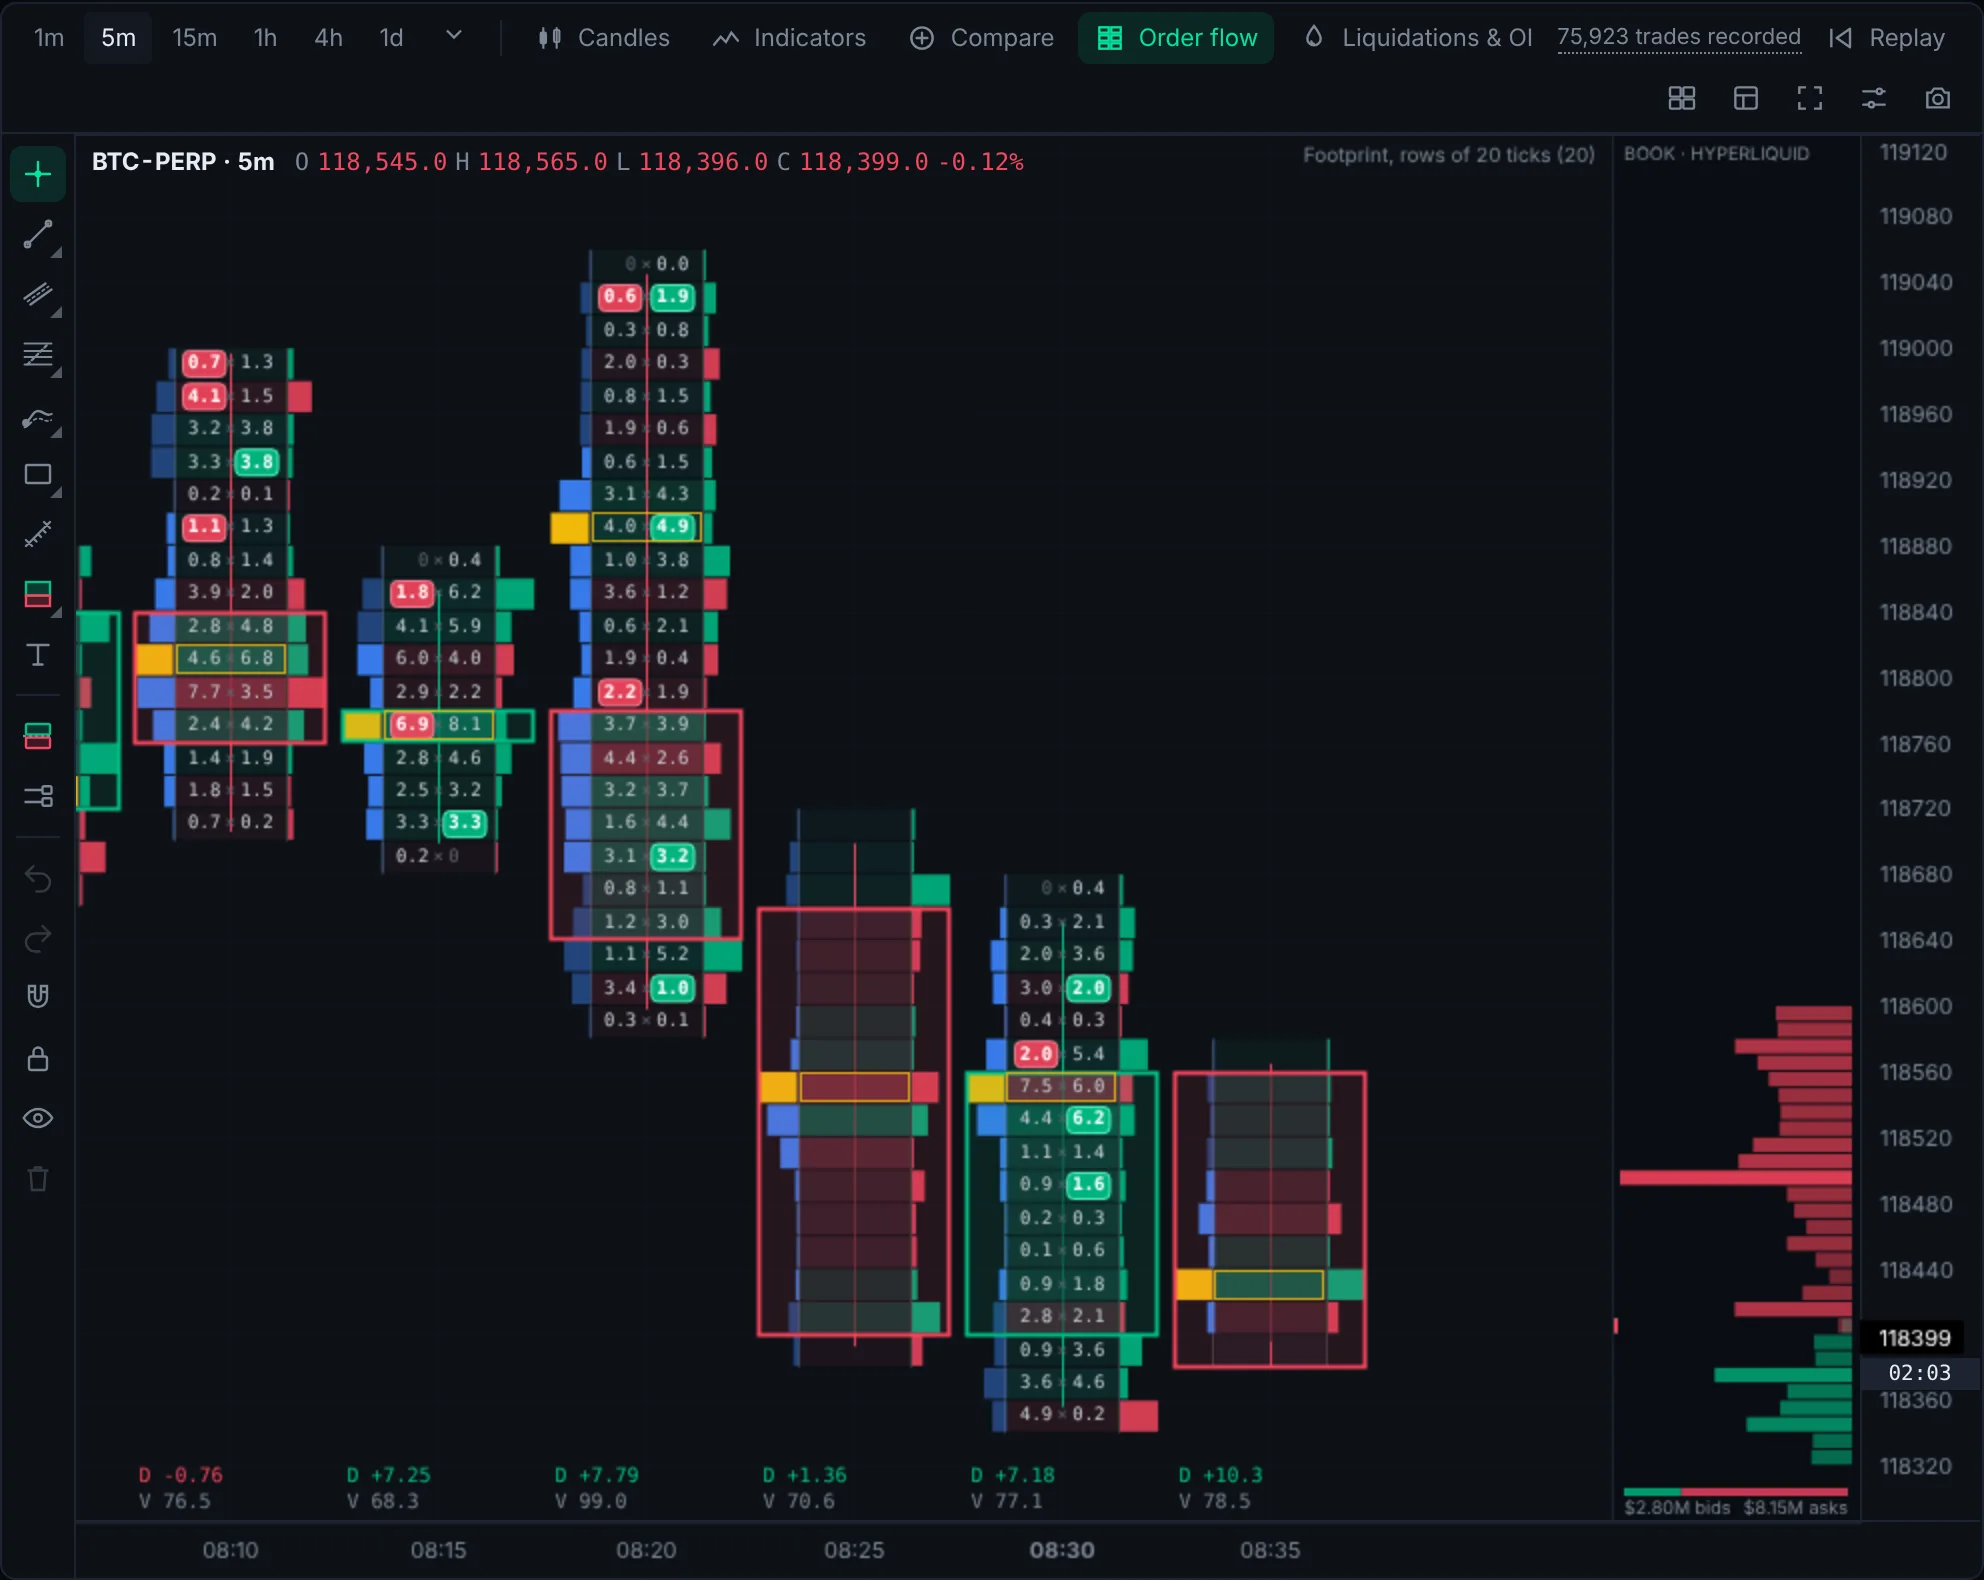This screenshot has height=1580, width=1984.
Task: Select the trend line drawing tool
Action: pyautogui.click(x=38, y=235)
